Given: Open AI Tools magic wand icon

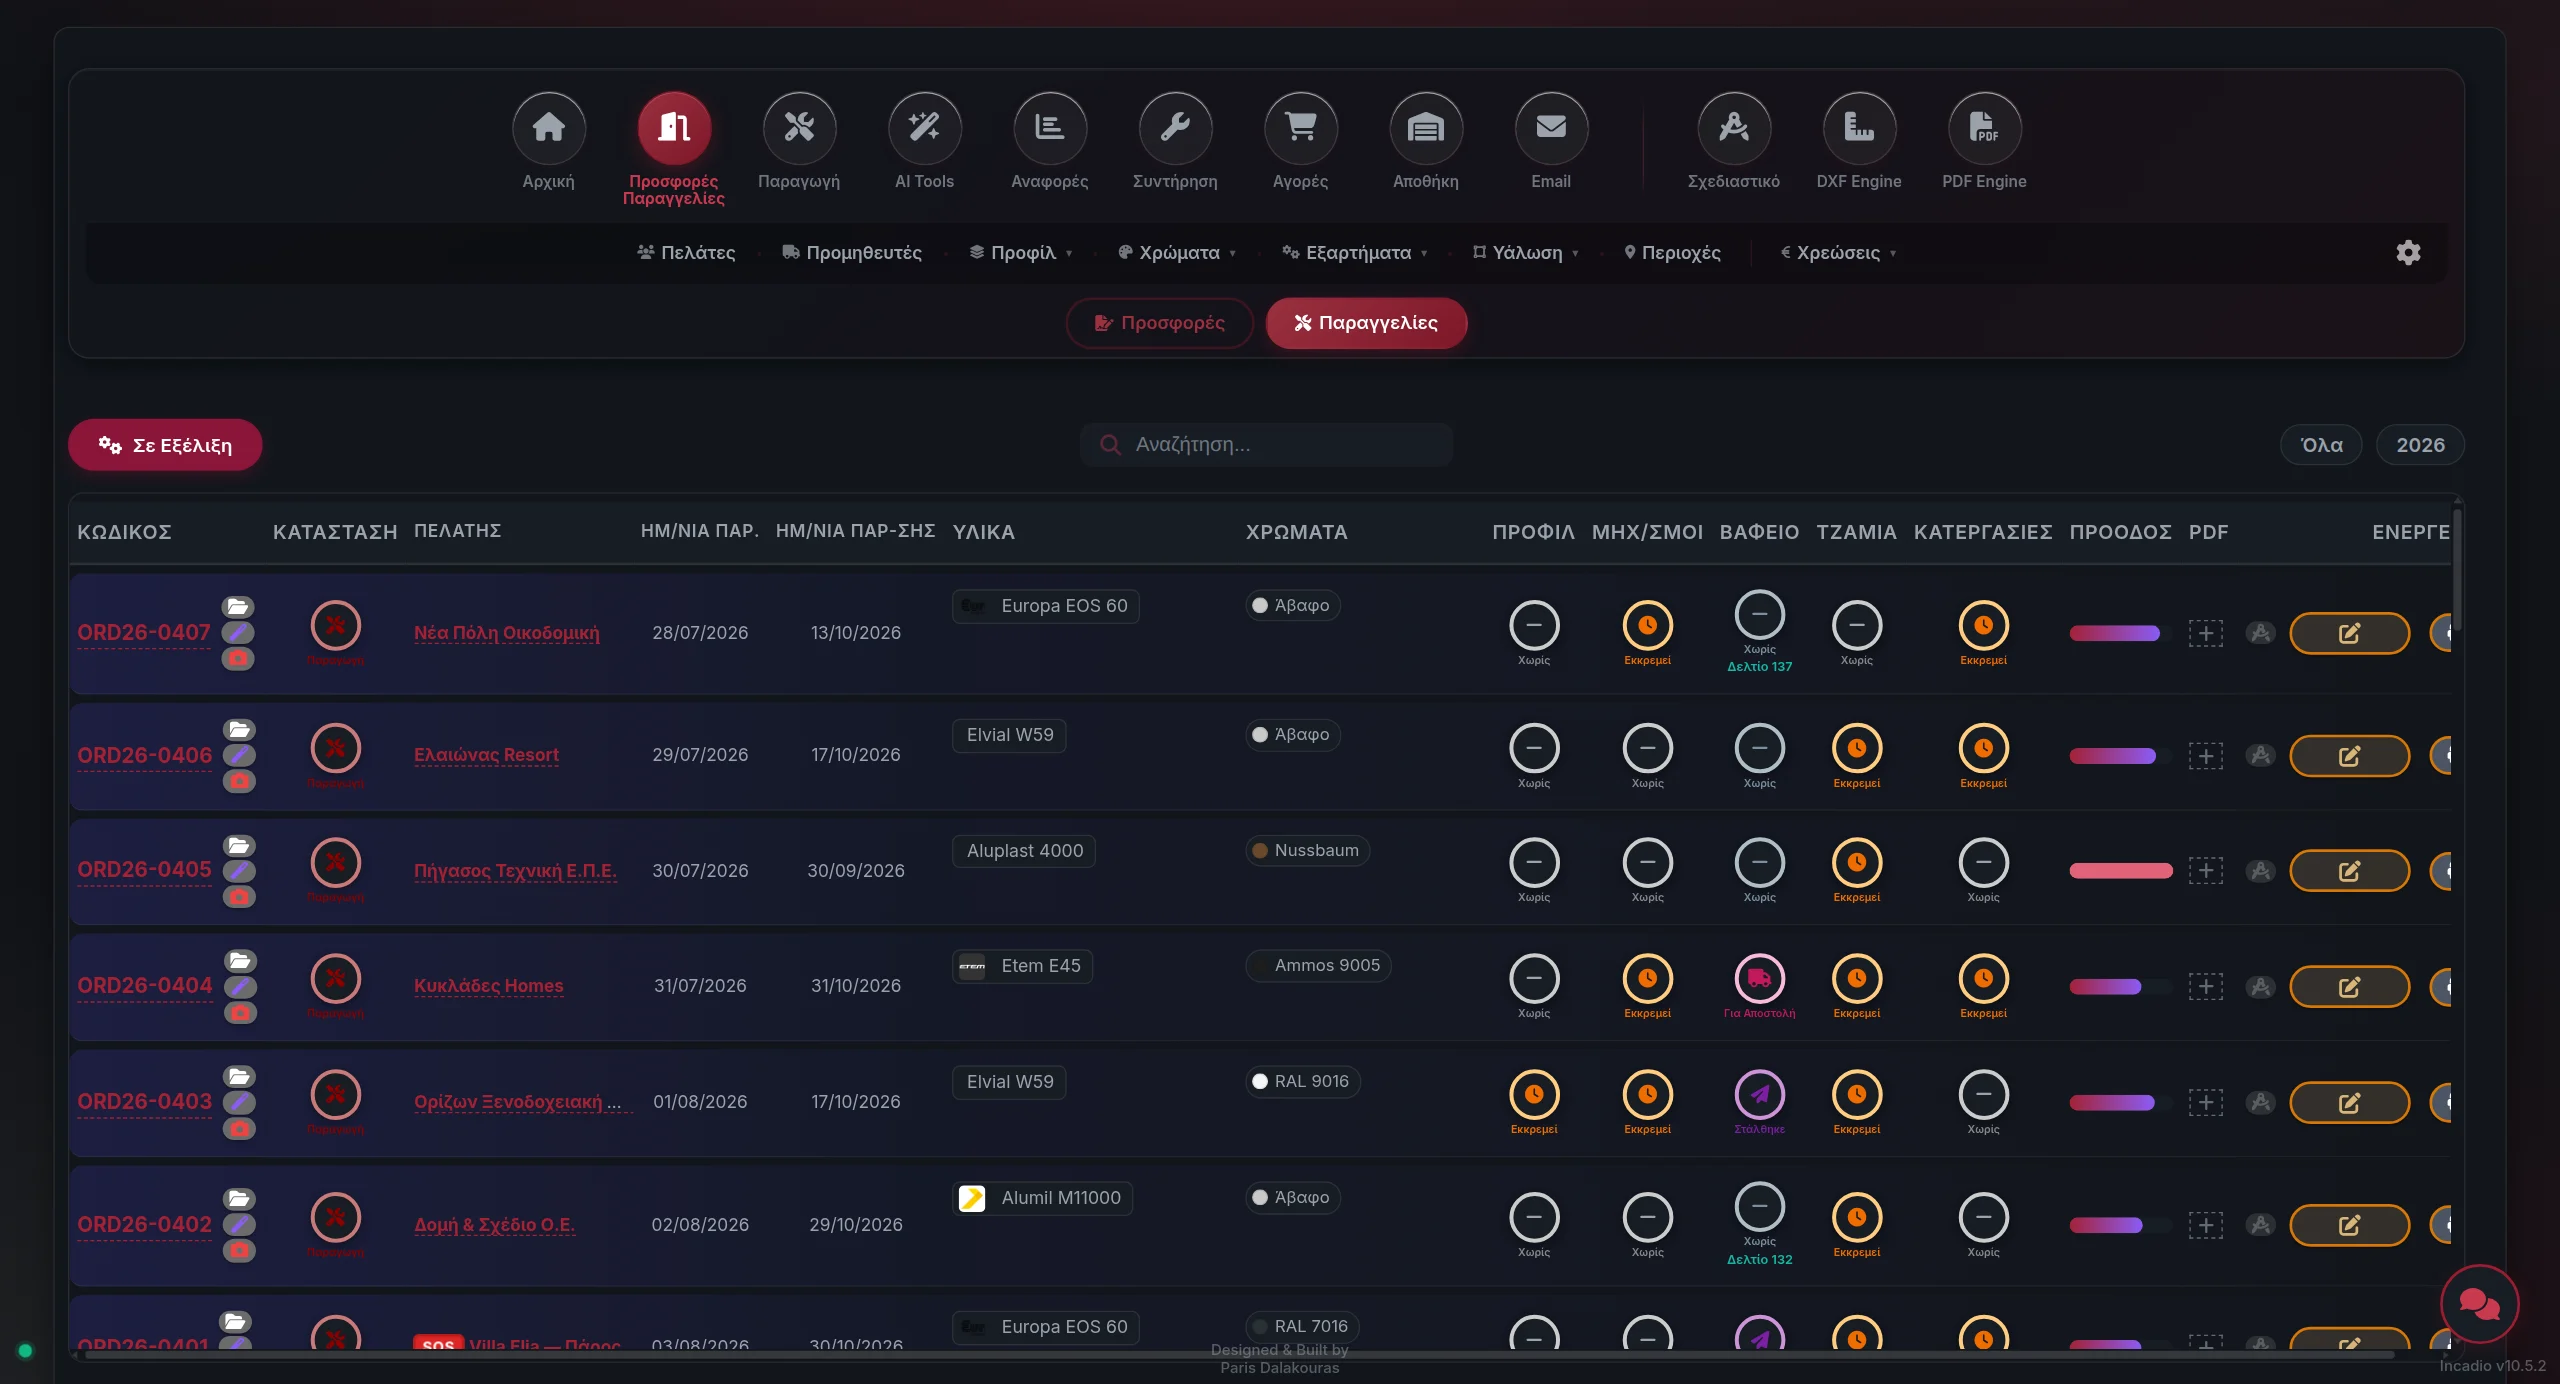Looking at the screenshot, I should (924, 128).
